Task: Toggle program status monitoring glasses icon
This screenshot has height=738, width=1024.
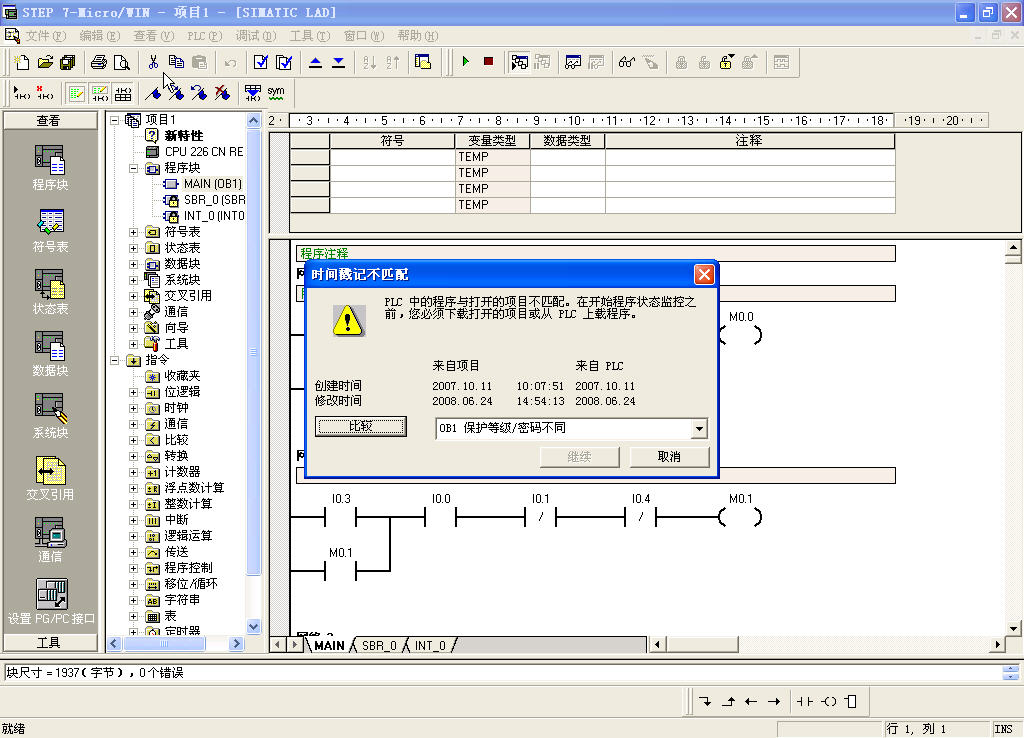Action: pyautogui.click(x=626, y=62)
